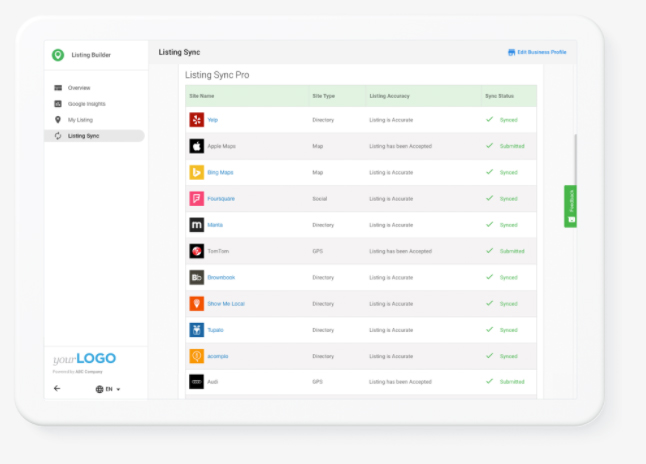Open My Listing in the sidebar
646x464 pixels.
pos(80,120)
